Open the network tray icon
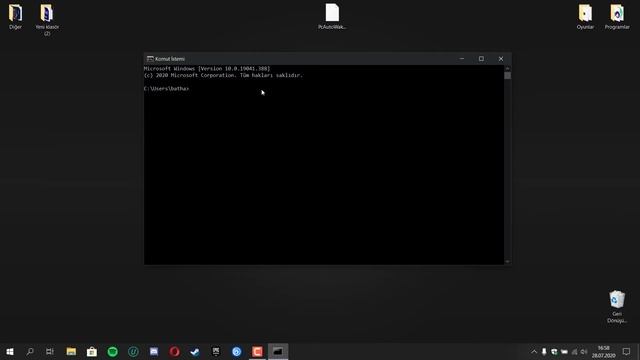The height and width of the screenshot is (360, 640). (x=574, y=351)
